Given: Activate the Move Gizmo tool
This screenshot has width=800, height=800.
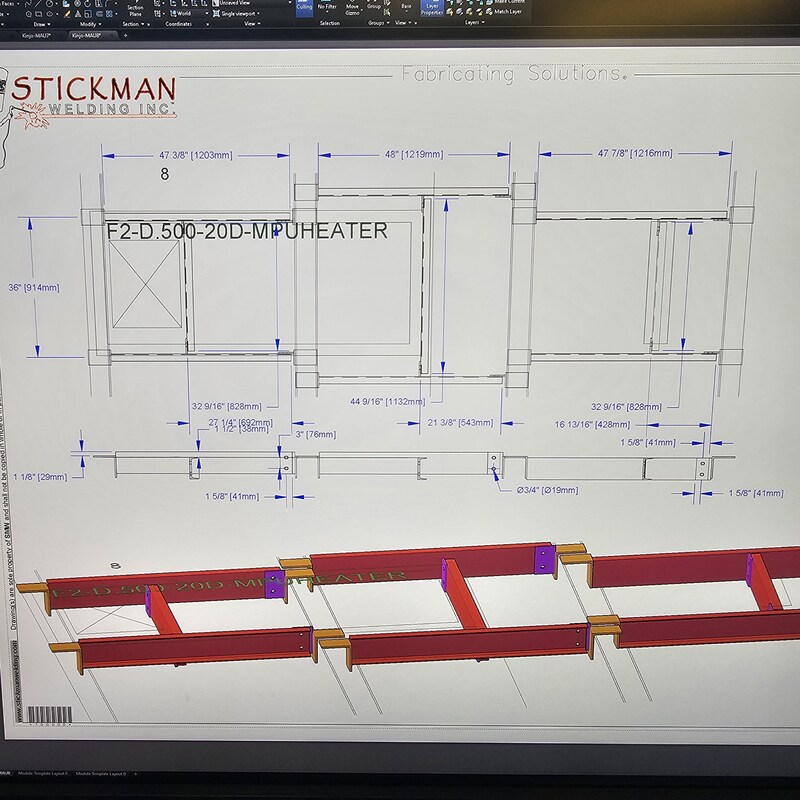Looking at the screenshot, I should point(352,8).
